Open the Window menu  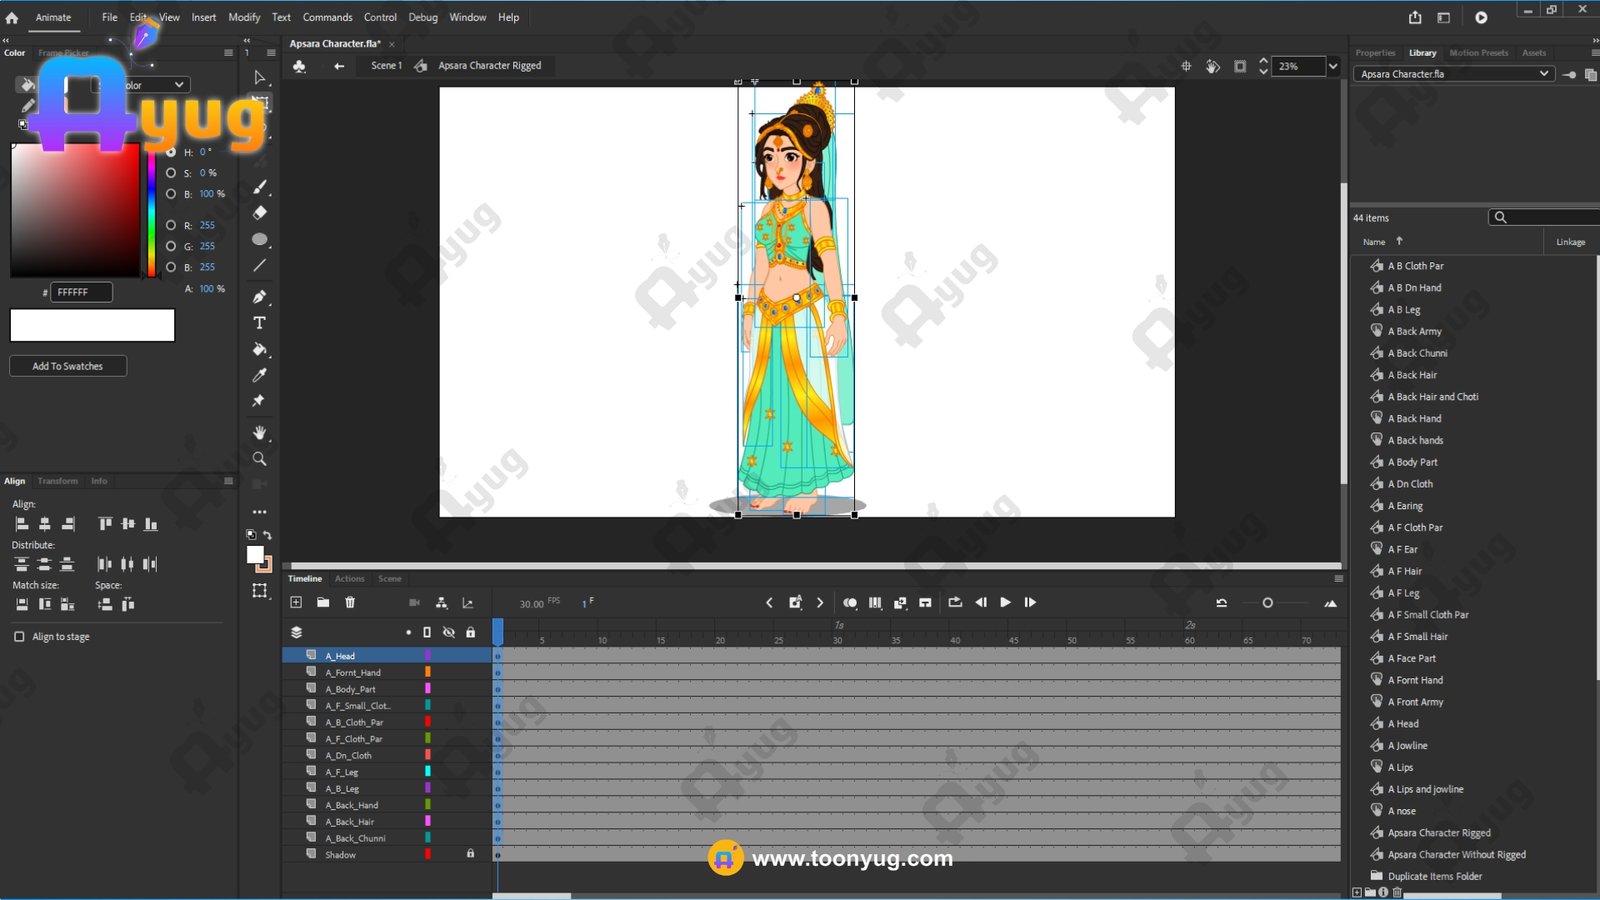pyautogui.click(x=468, y=17)
